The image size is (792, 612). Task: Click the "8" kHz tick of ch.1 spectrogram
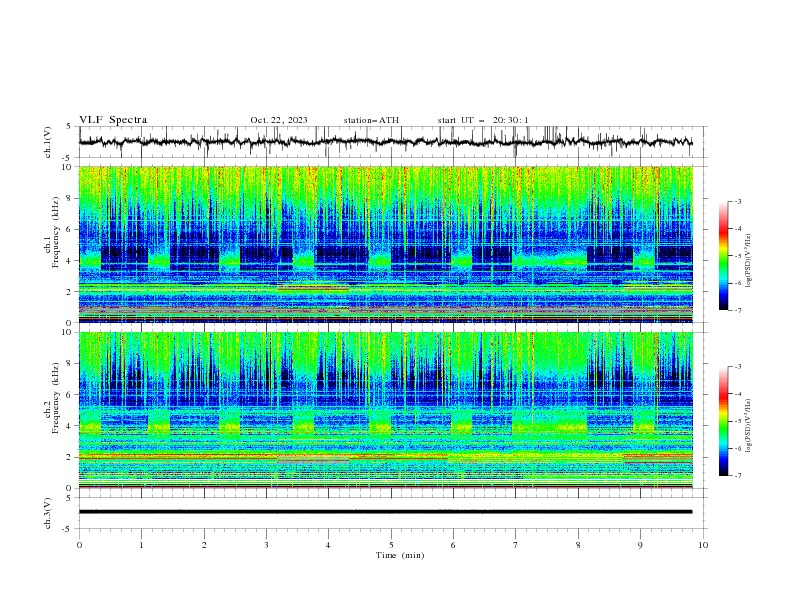70,198
